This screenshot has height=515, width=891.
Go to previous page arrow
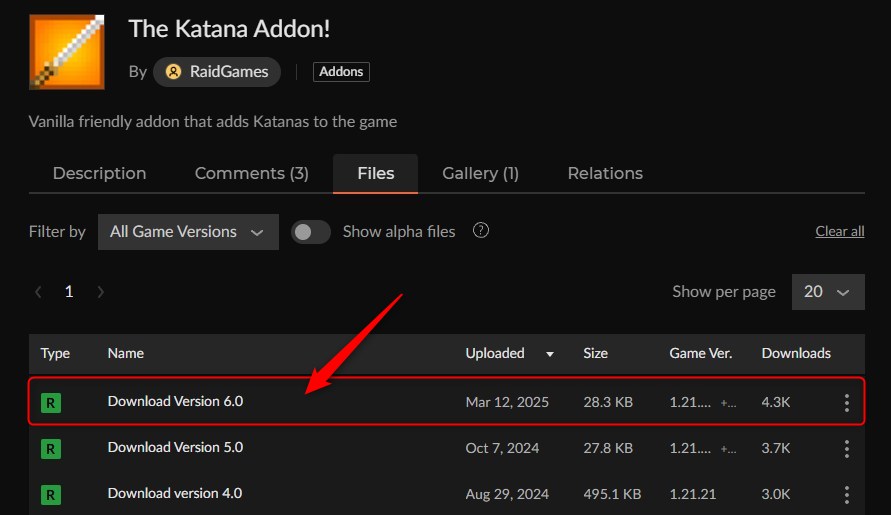(x=38, y=292)
